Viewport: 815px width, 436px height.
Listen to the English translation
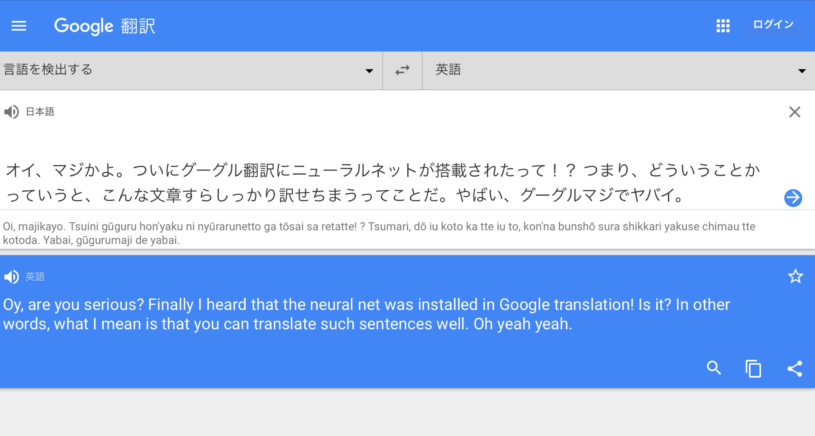[x=11, y=277]
